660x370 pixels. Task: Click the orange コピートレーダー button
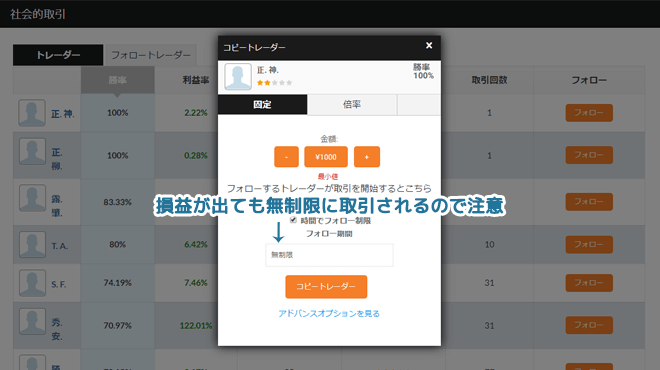[x=326, y=287]
